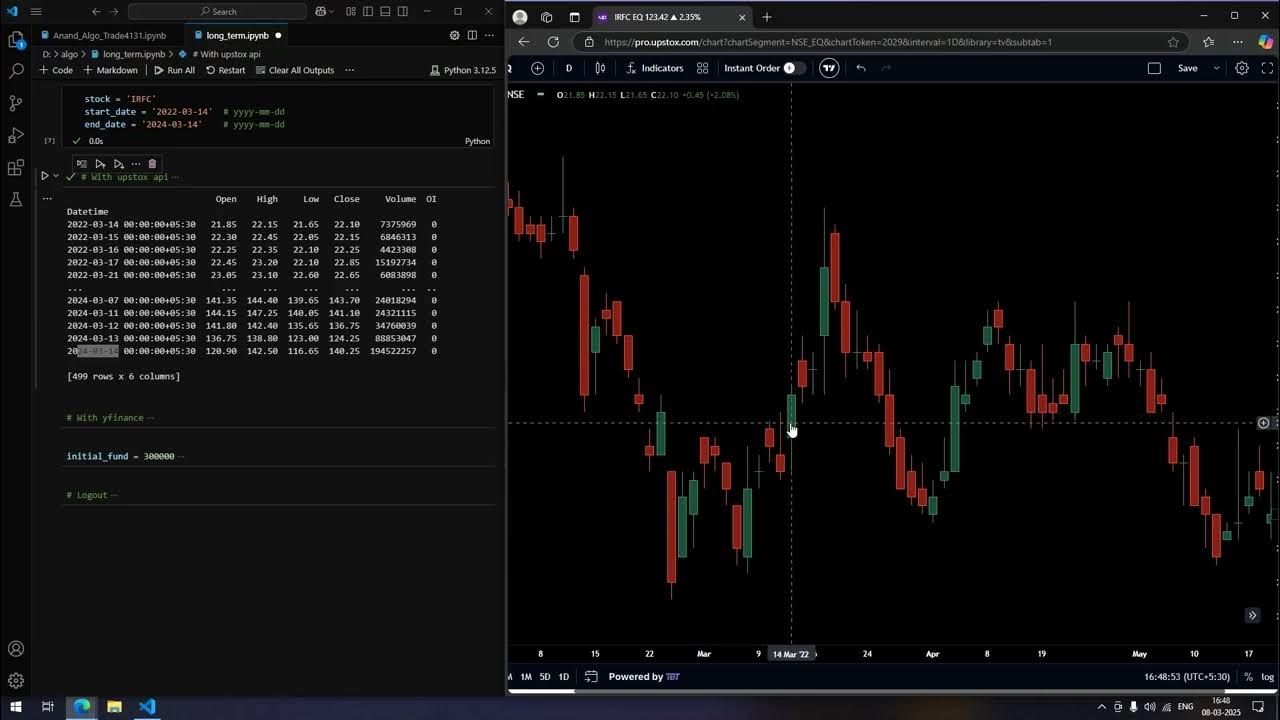Toggle Instant Order switch

tap(794, 68)
